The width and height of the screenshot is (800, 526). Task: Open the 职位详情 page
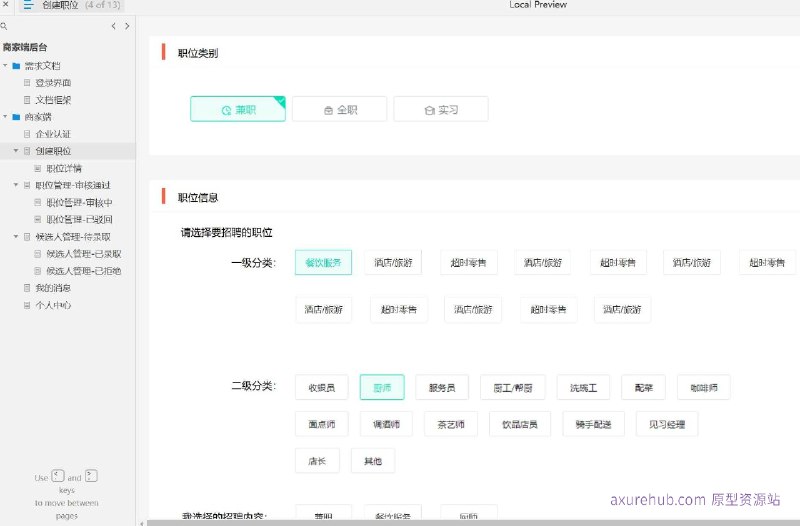click(x=64, y=168)
